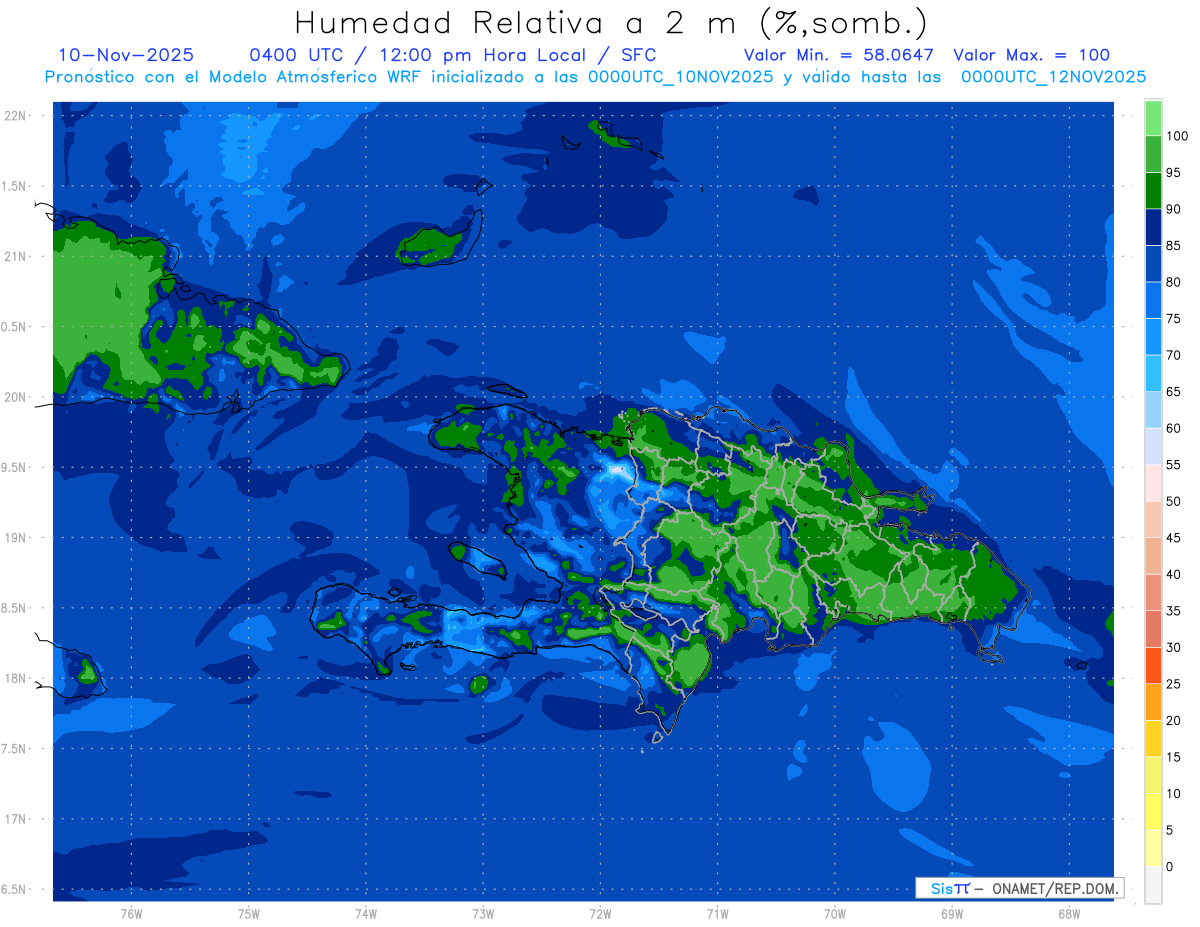Pick the orange-red swatch between 25 and 30
The height and width of the screenshot is (927, 1200).
[x=1153, y=665]
